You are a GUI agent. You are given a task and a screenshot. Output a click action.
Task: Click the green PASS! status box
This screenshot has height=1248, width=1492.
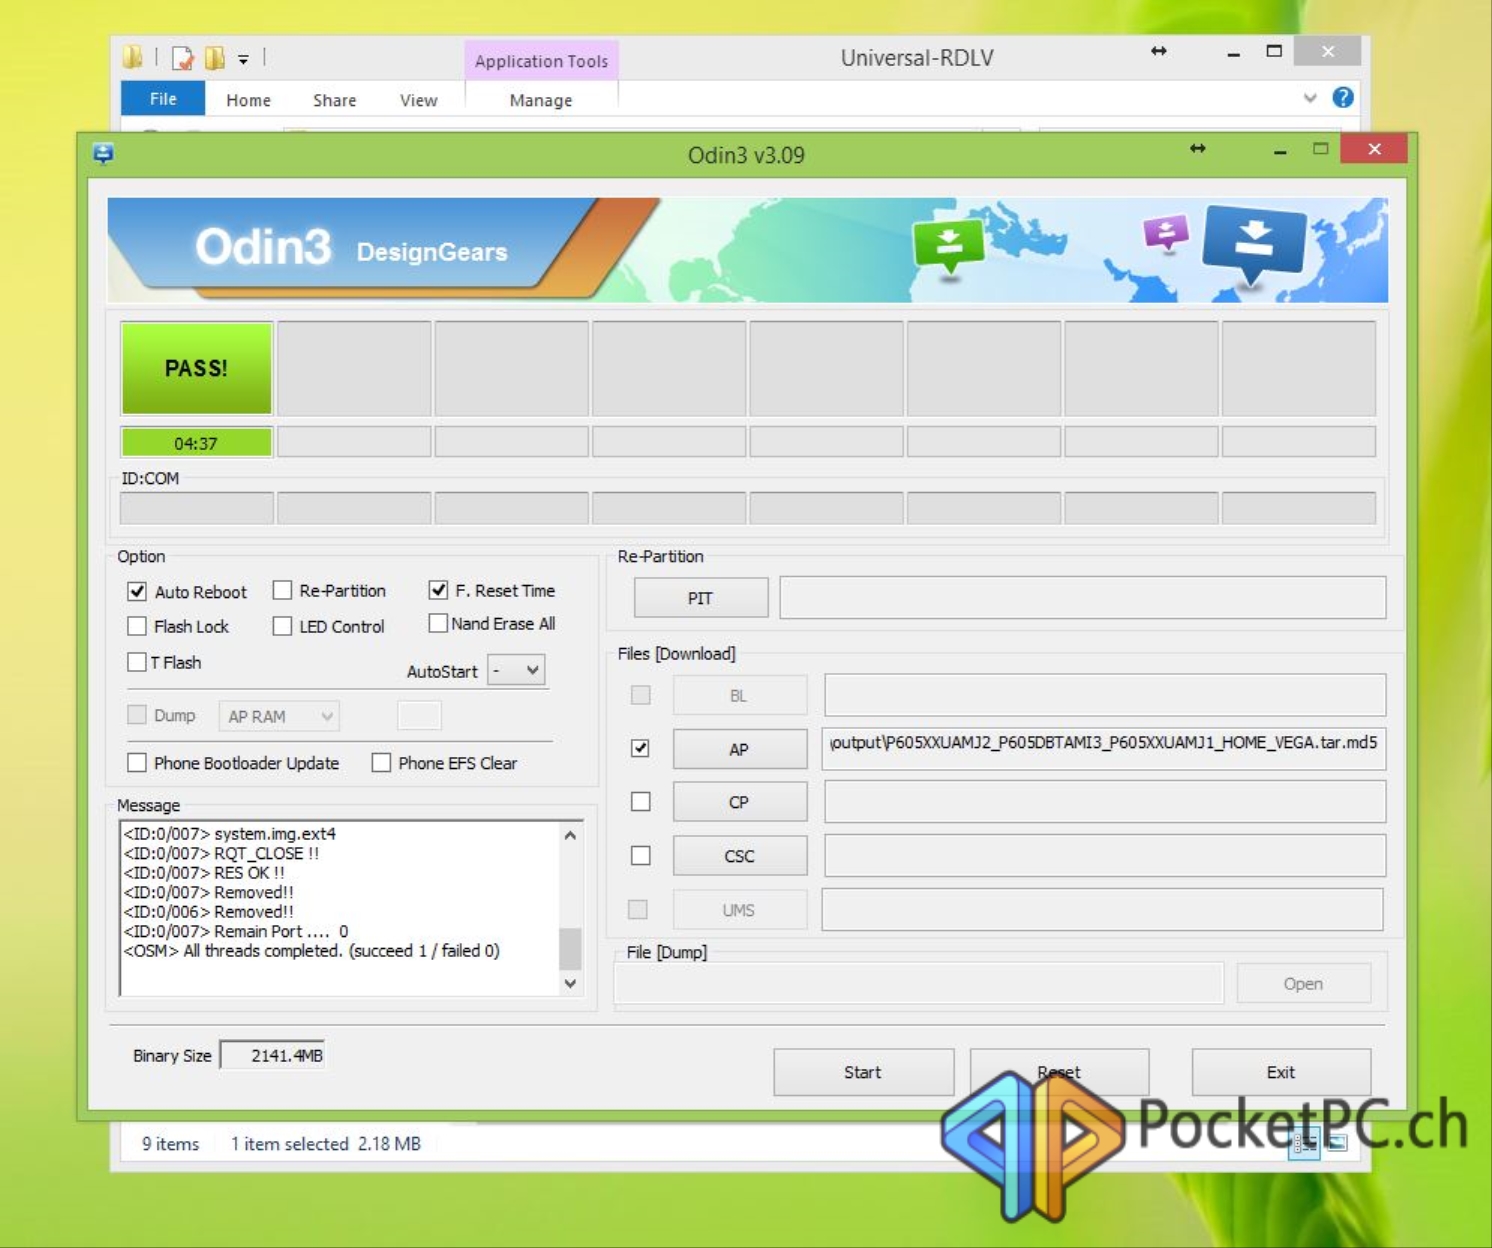click(196, 368)
